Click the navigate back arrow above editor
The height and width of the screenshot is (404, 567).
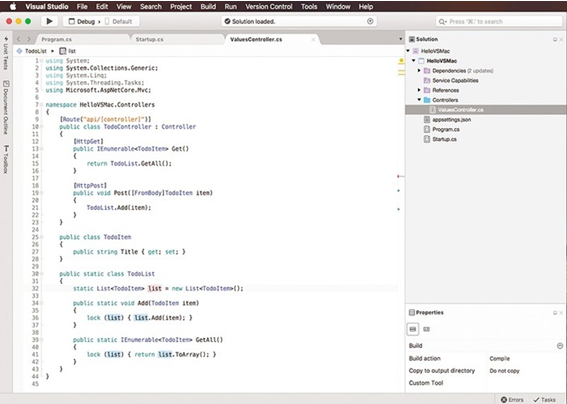tap(19, 39)
